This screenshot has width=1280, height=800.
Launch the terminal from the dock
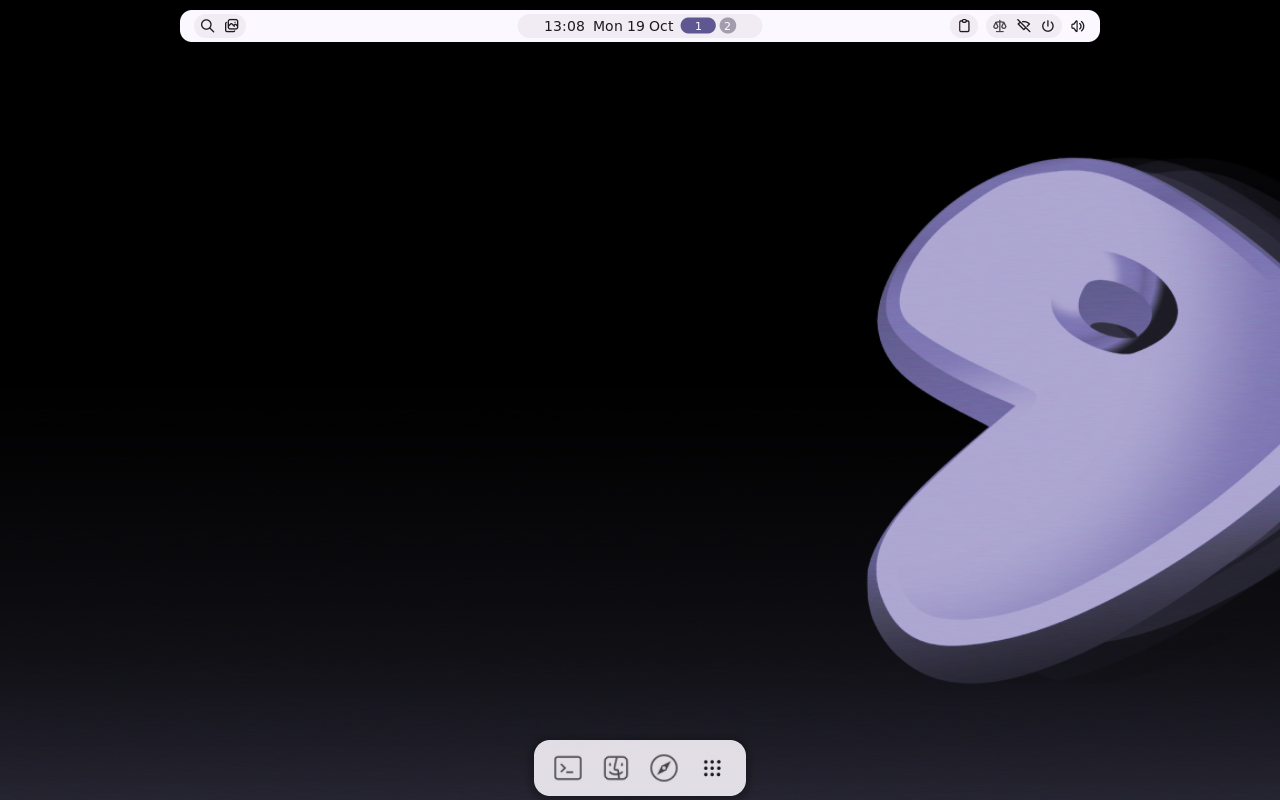click(568, 768)
